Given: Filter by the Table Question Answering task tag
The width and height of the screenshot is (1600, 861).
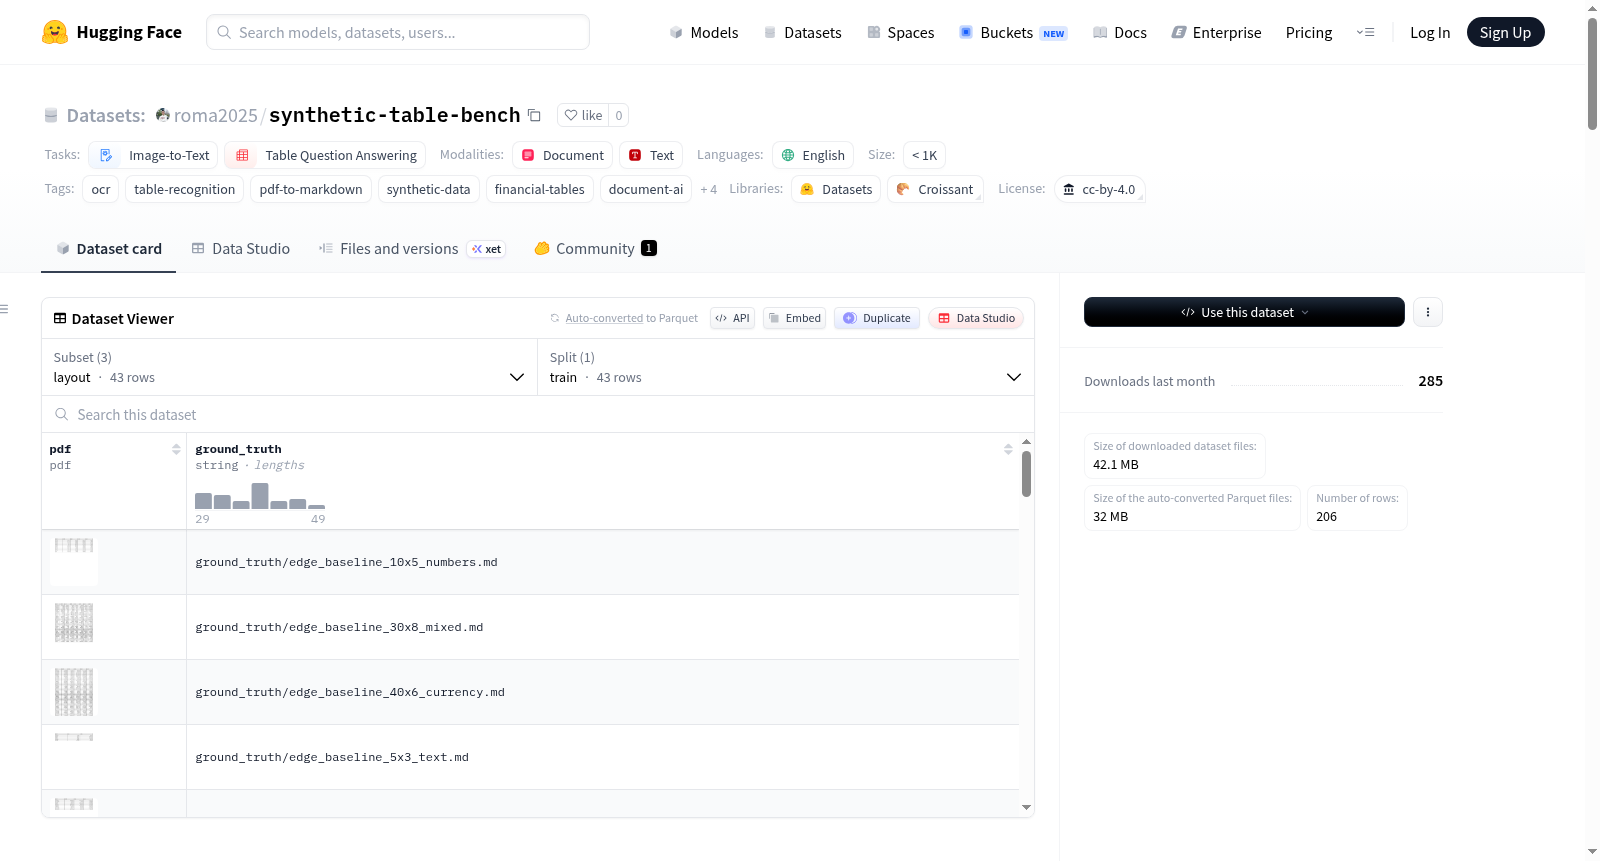Looking at the screenshot, I should coord(326,155).
